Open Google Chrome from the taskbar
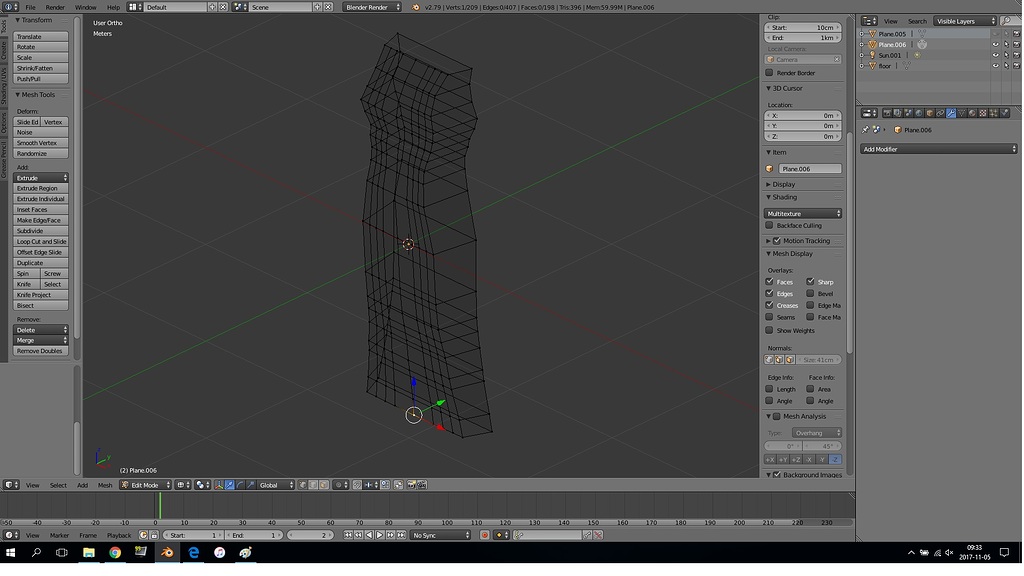Image resolution: width=1024 pixels, height=576 pixels. [x=115, y=552]
